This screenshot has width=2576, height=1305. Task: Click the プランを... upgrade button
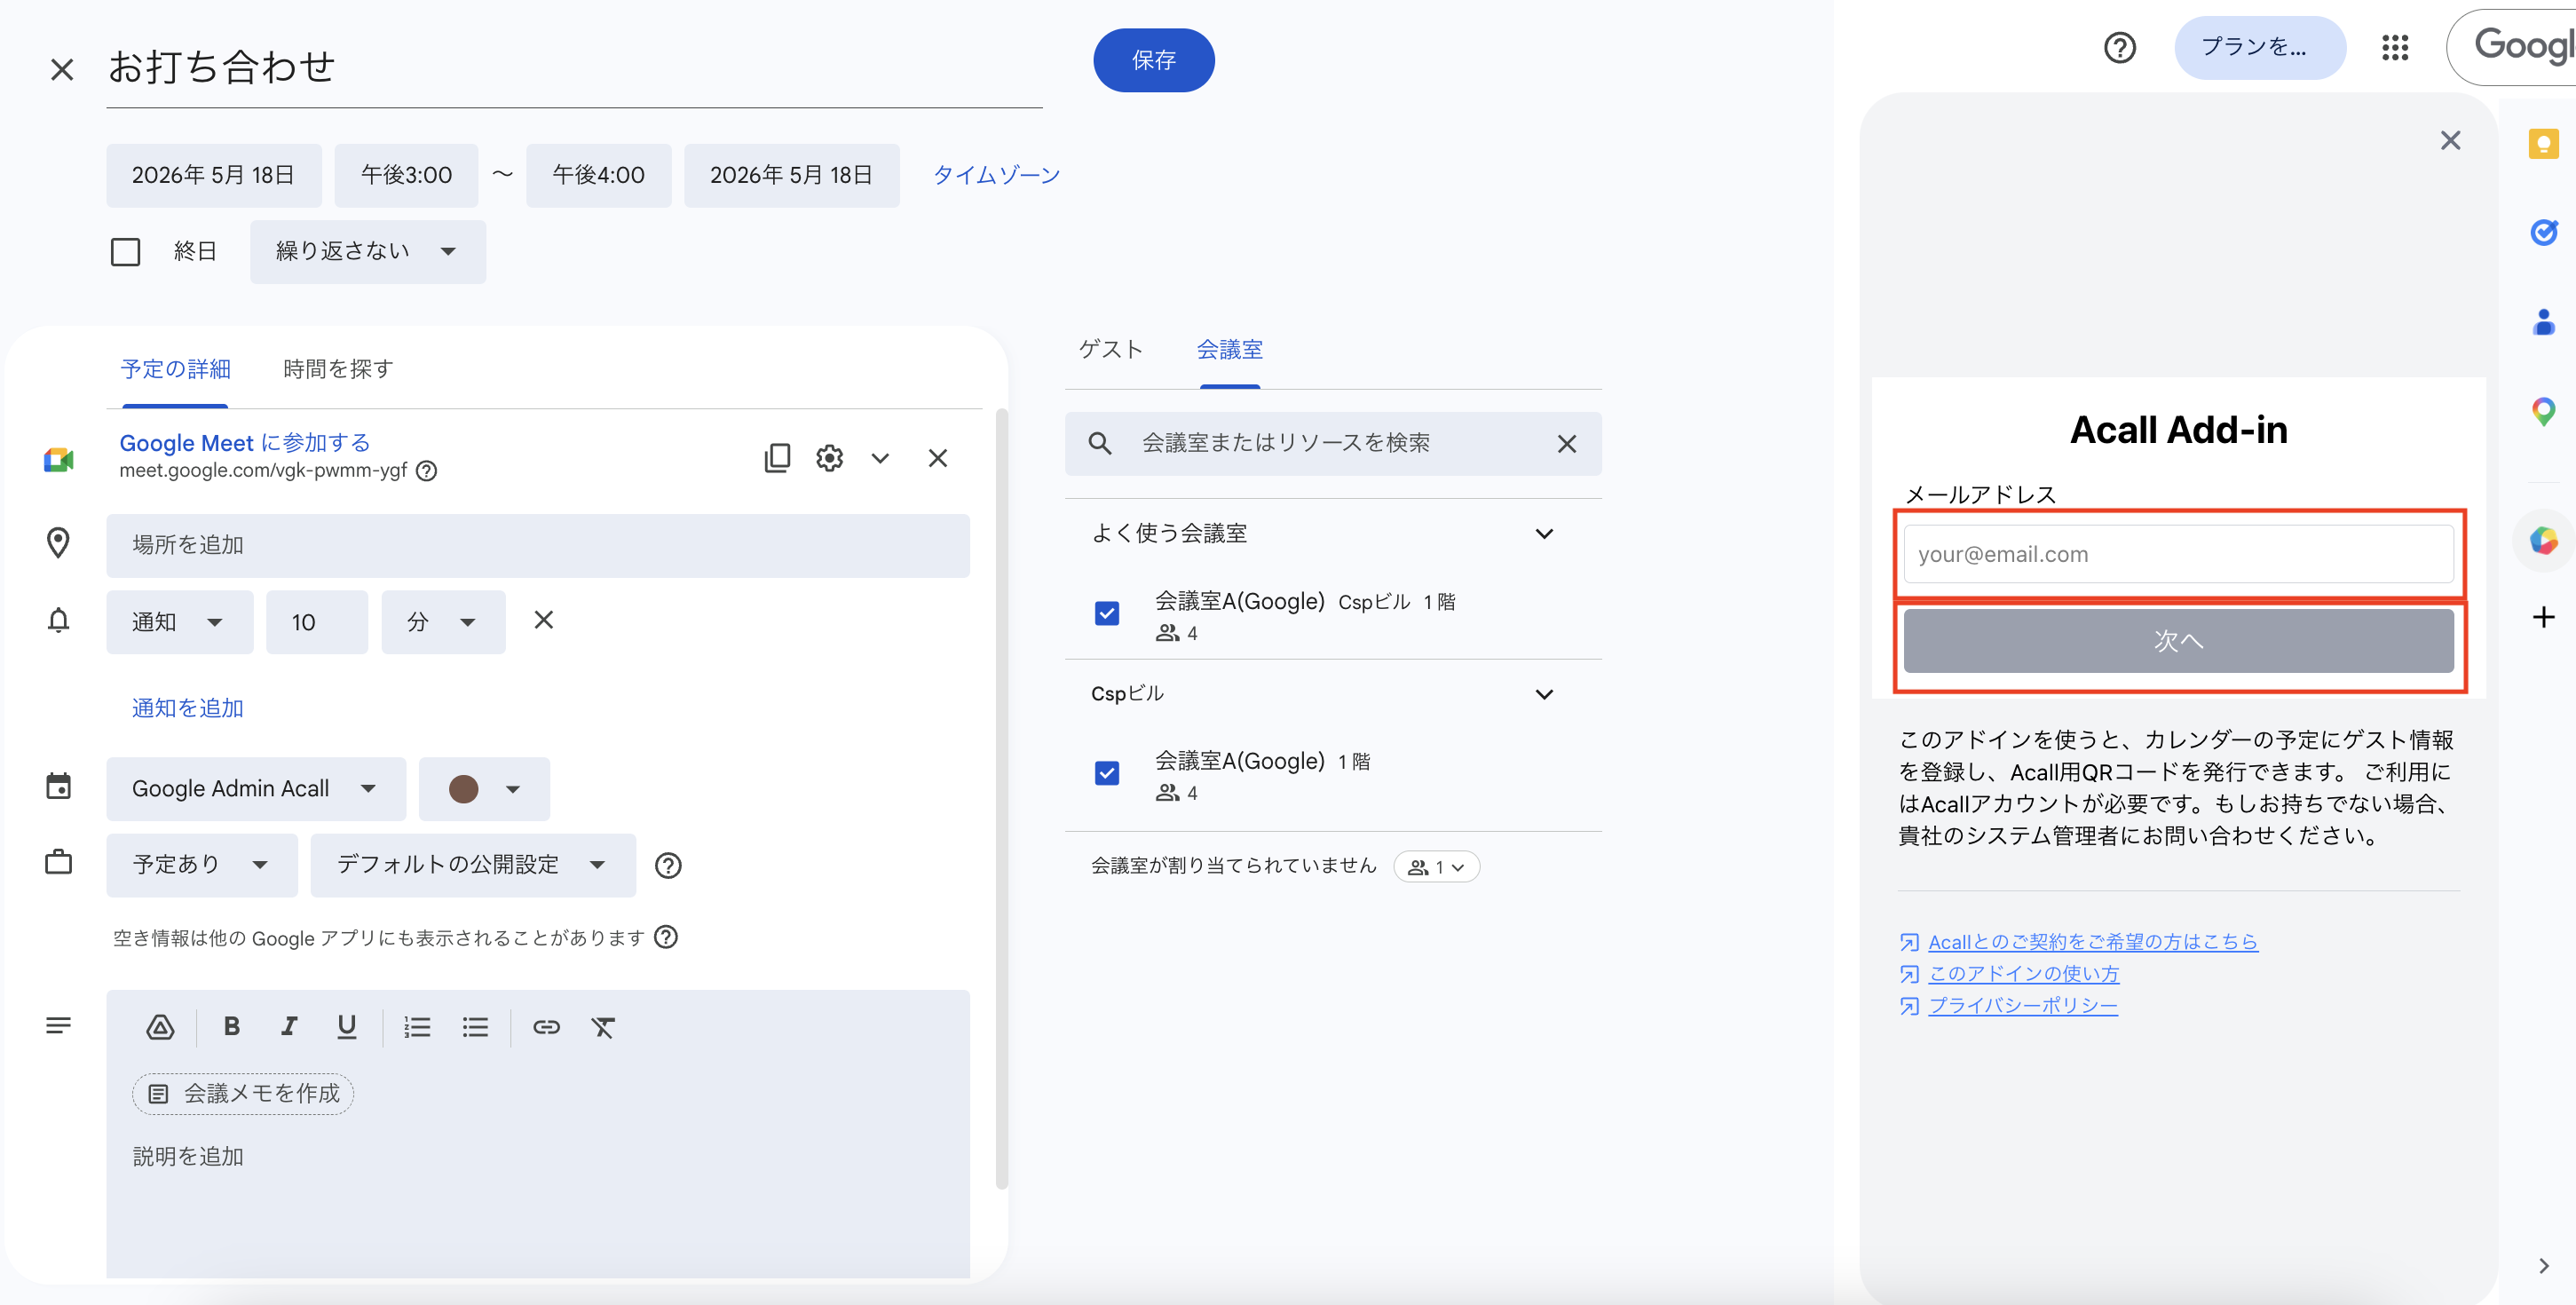click(x=2260, y=47)
